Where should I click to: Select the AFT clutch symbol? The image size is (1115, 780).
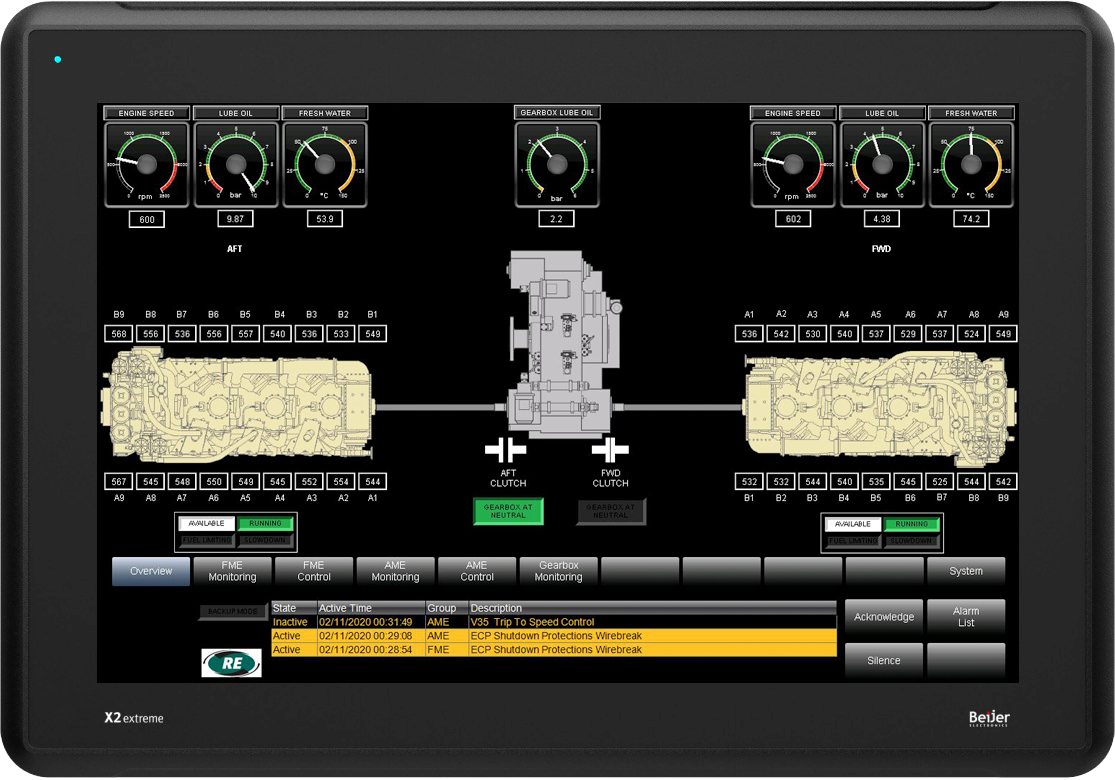coord(506,450)
